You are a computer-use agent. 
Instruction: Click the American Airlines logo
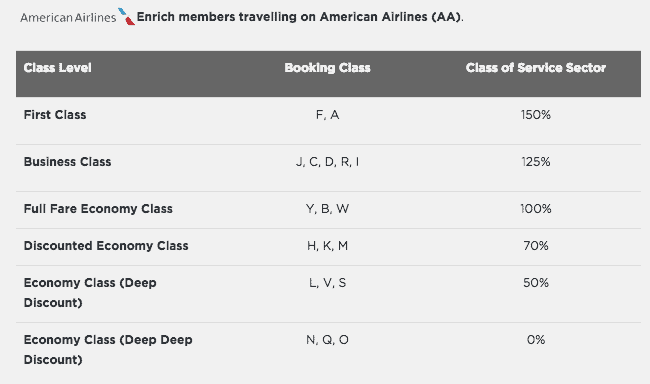(78, 17)
